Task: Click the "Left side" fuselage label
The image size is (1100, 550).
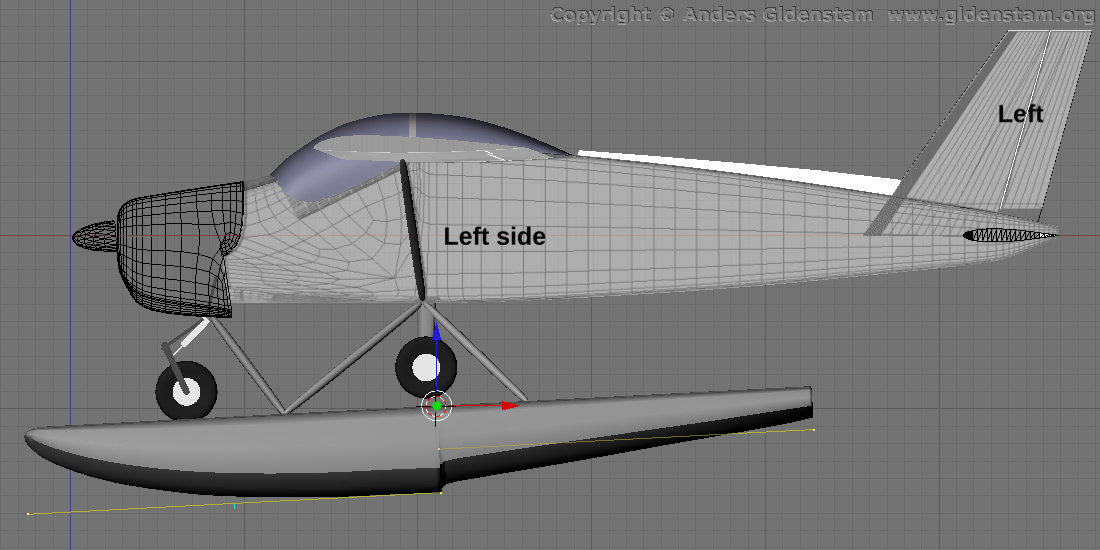Action: point(495,237)
